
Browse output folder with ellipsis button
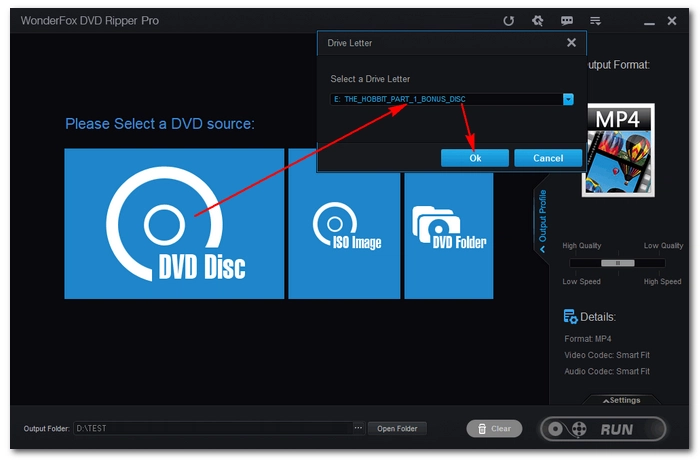pos(358,428)
